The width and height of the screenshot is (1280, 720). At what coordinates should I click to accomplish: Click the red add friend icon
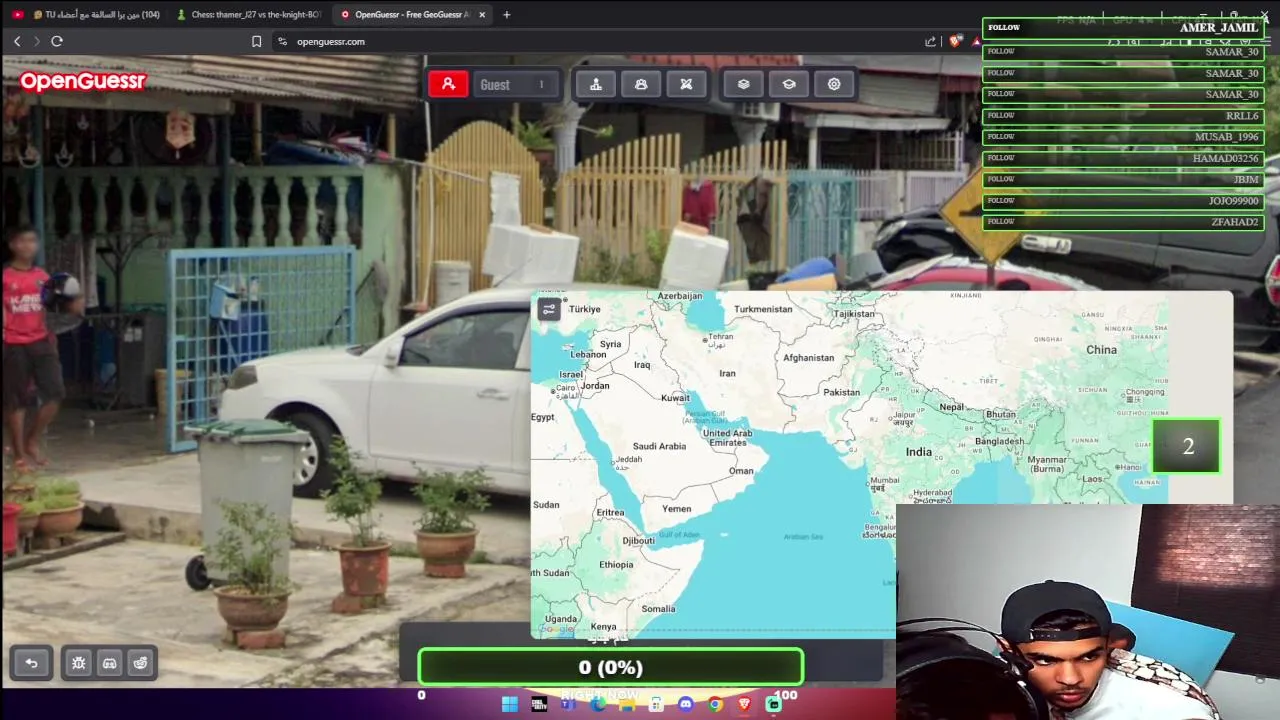(x=448, y=84)
